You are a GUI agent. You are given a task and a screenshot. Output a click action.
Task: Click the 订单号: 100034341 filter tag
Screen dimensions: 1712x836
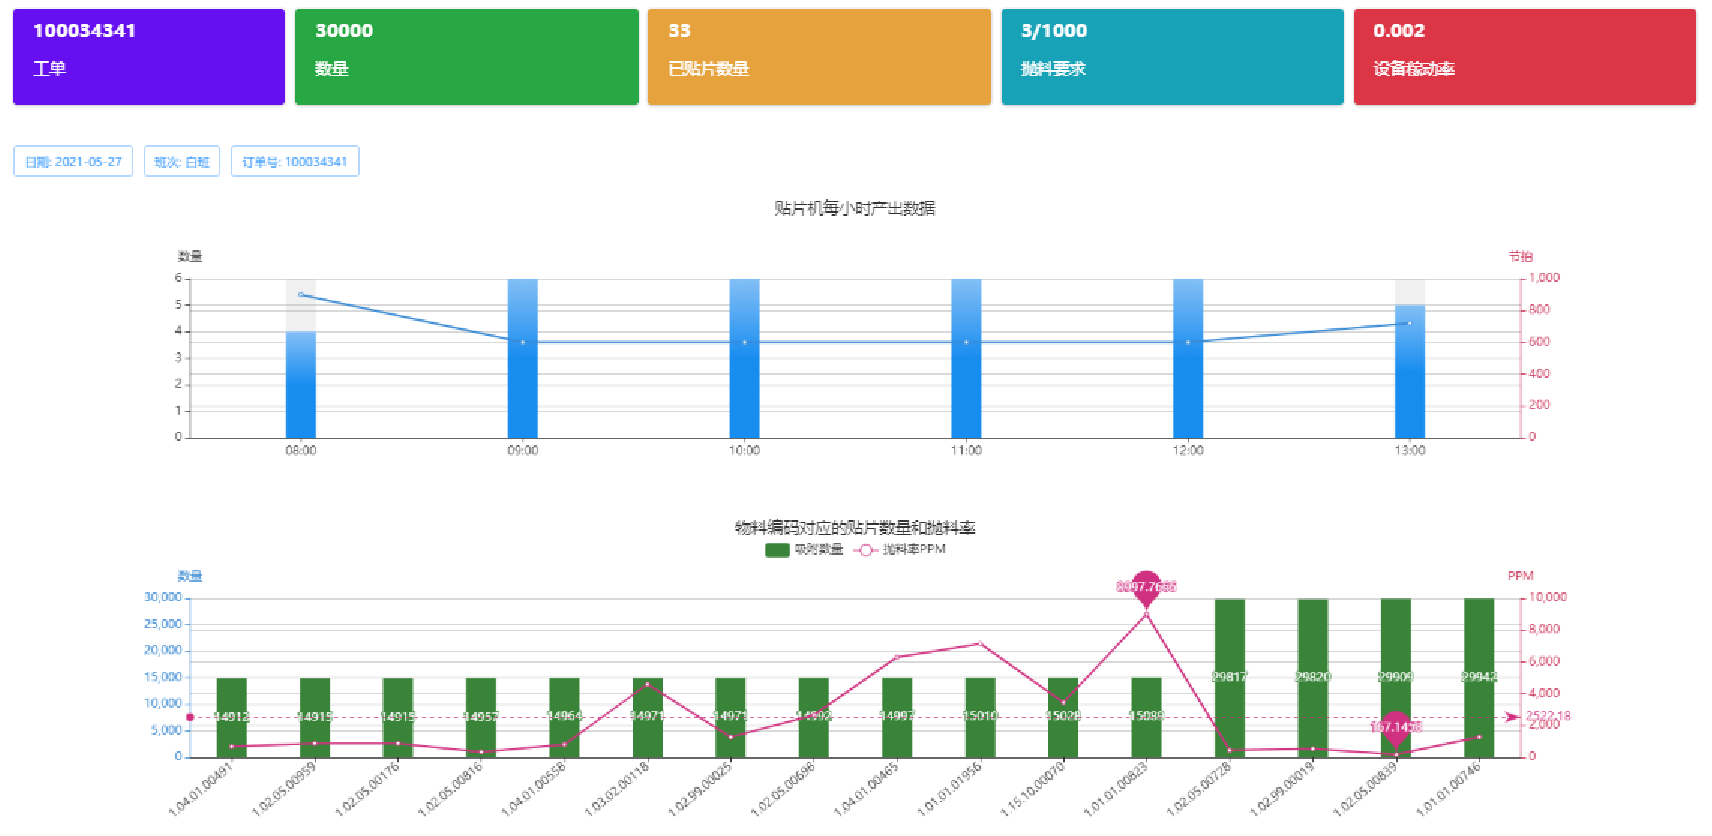pos(295,161)
